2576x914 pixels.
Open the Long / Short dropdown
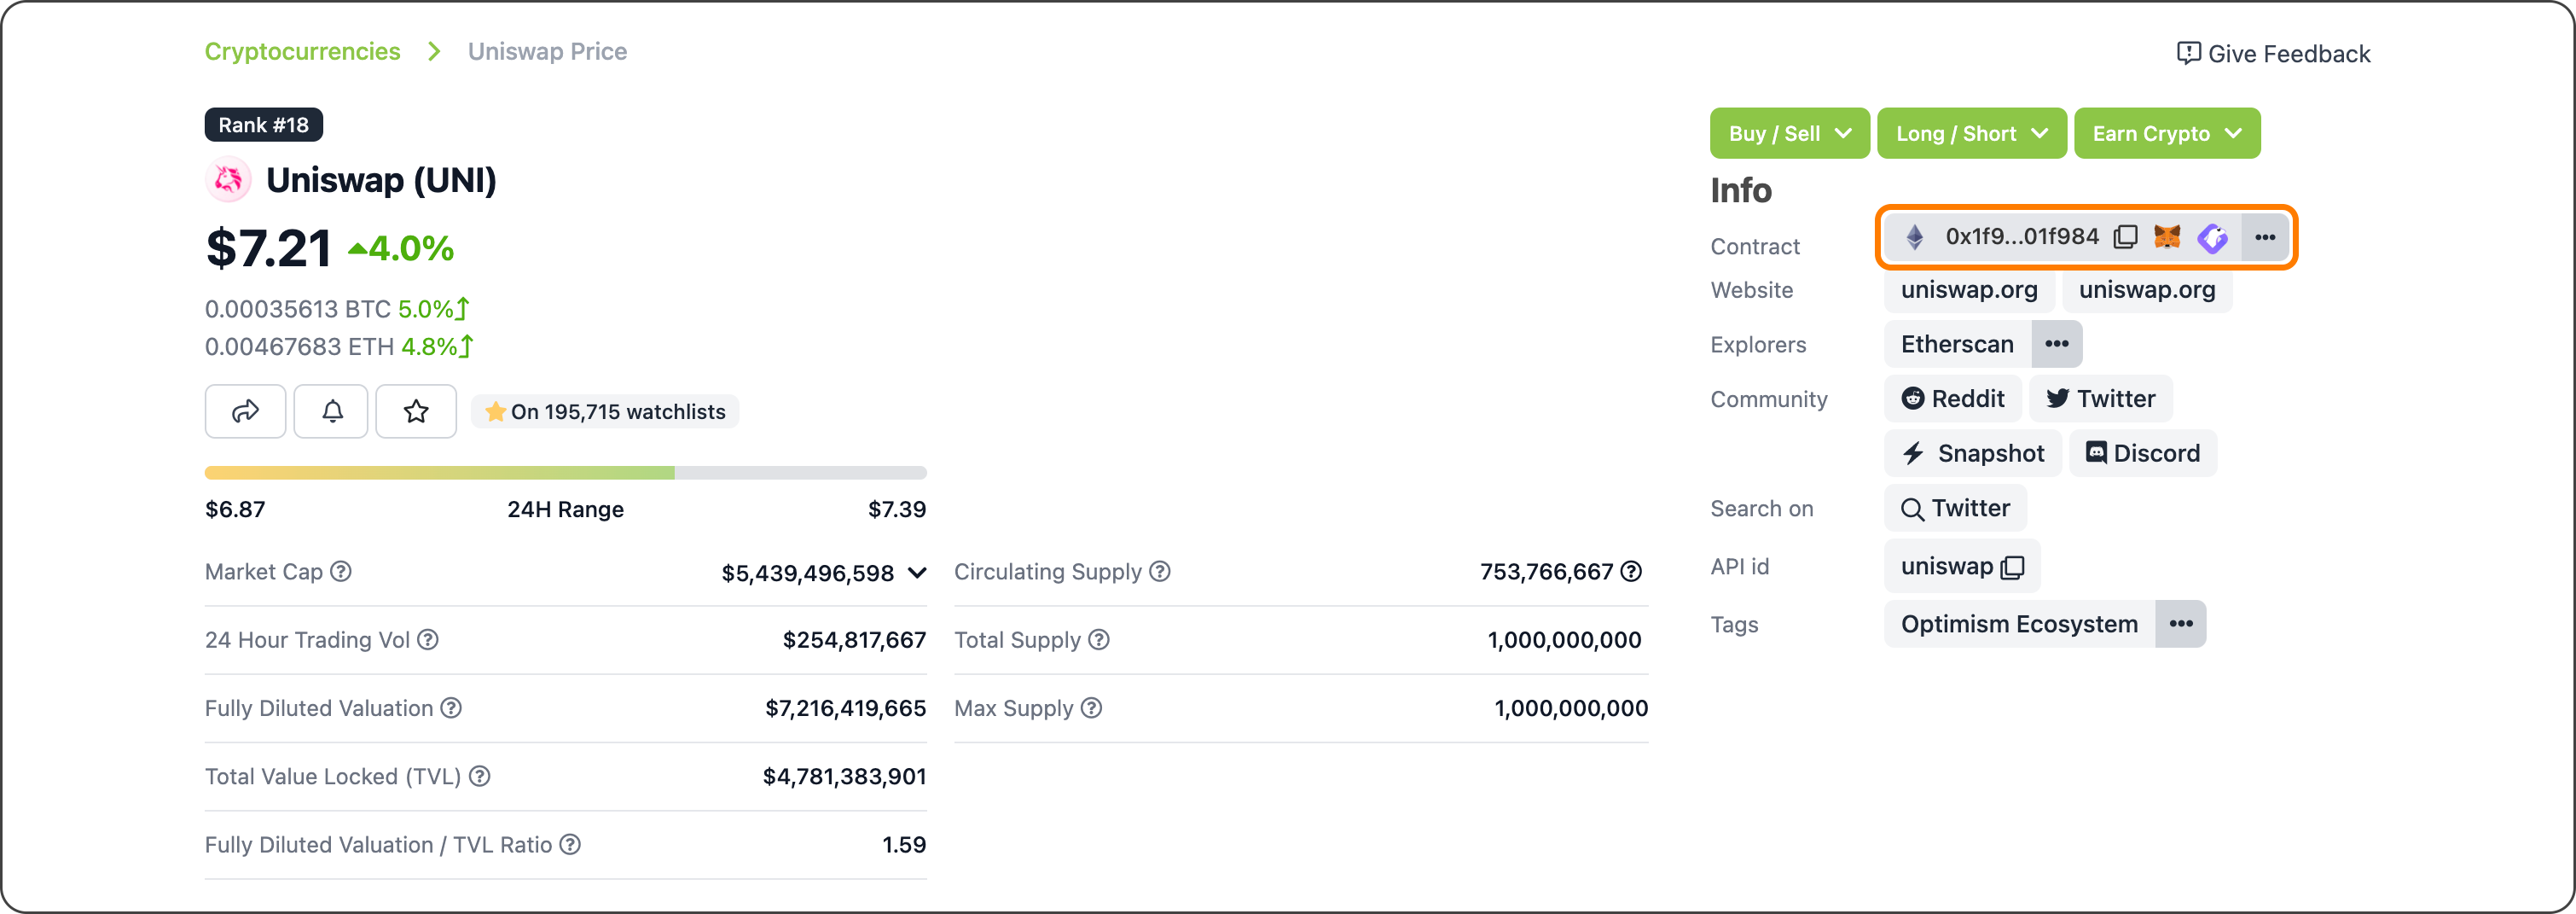pyautogui.click(x=1971, y=133)
